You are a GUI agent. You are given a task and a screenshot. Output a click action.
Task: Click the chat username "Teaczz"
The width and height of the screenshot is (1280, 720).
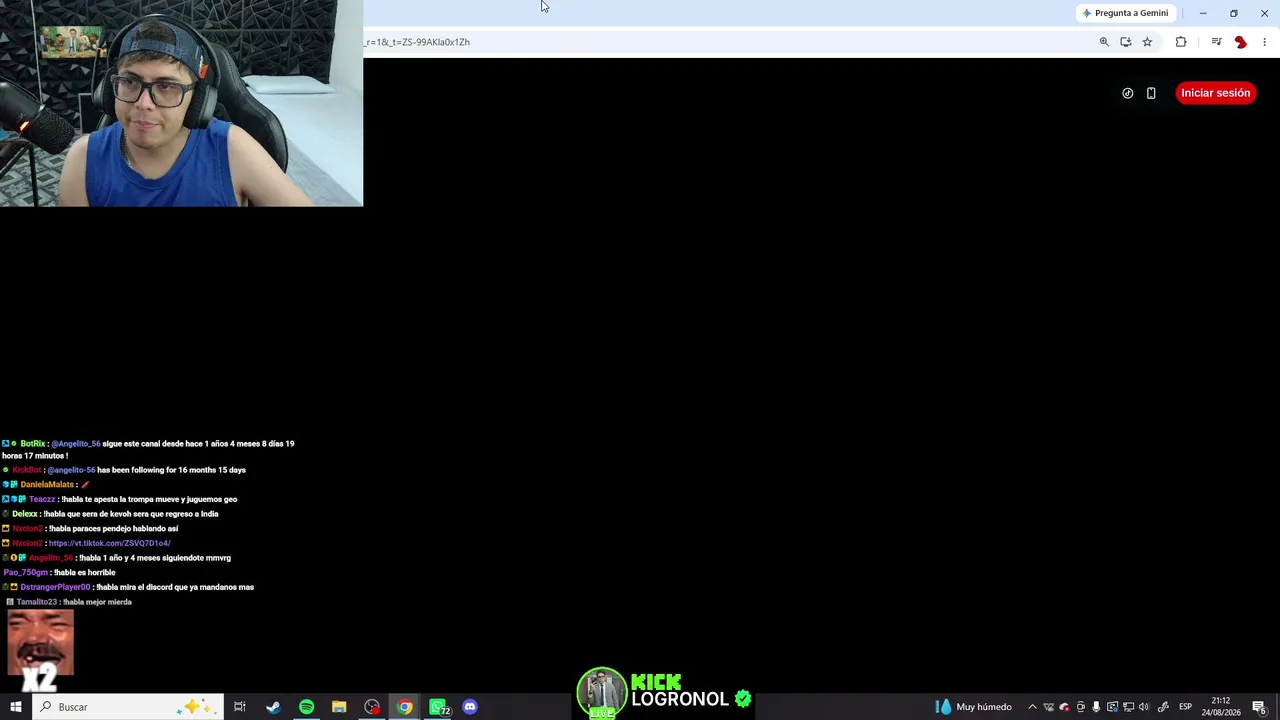pyautogui.click(x=42, y=499)
